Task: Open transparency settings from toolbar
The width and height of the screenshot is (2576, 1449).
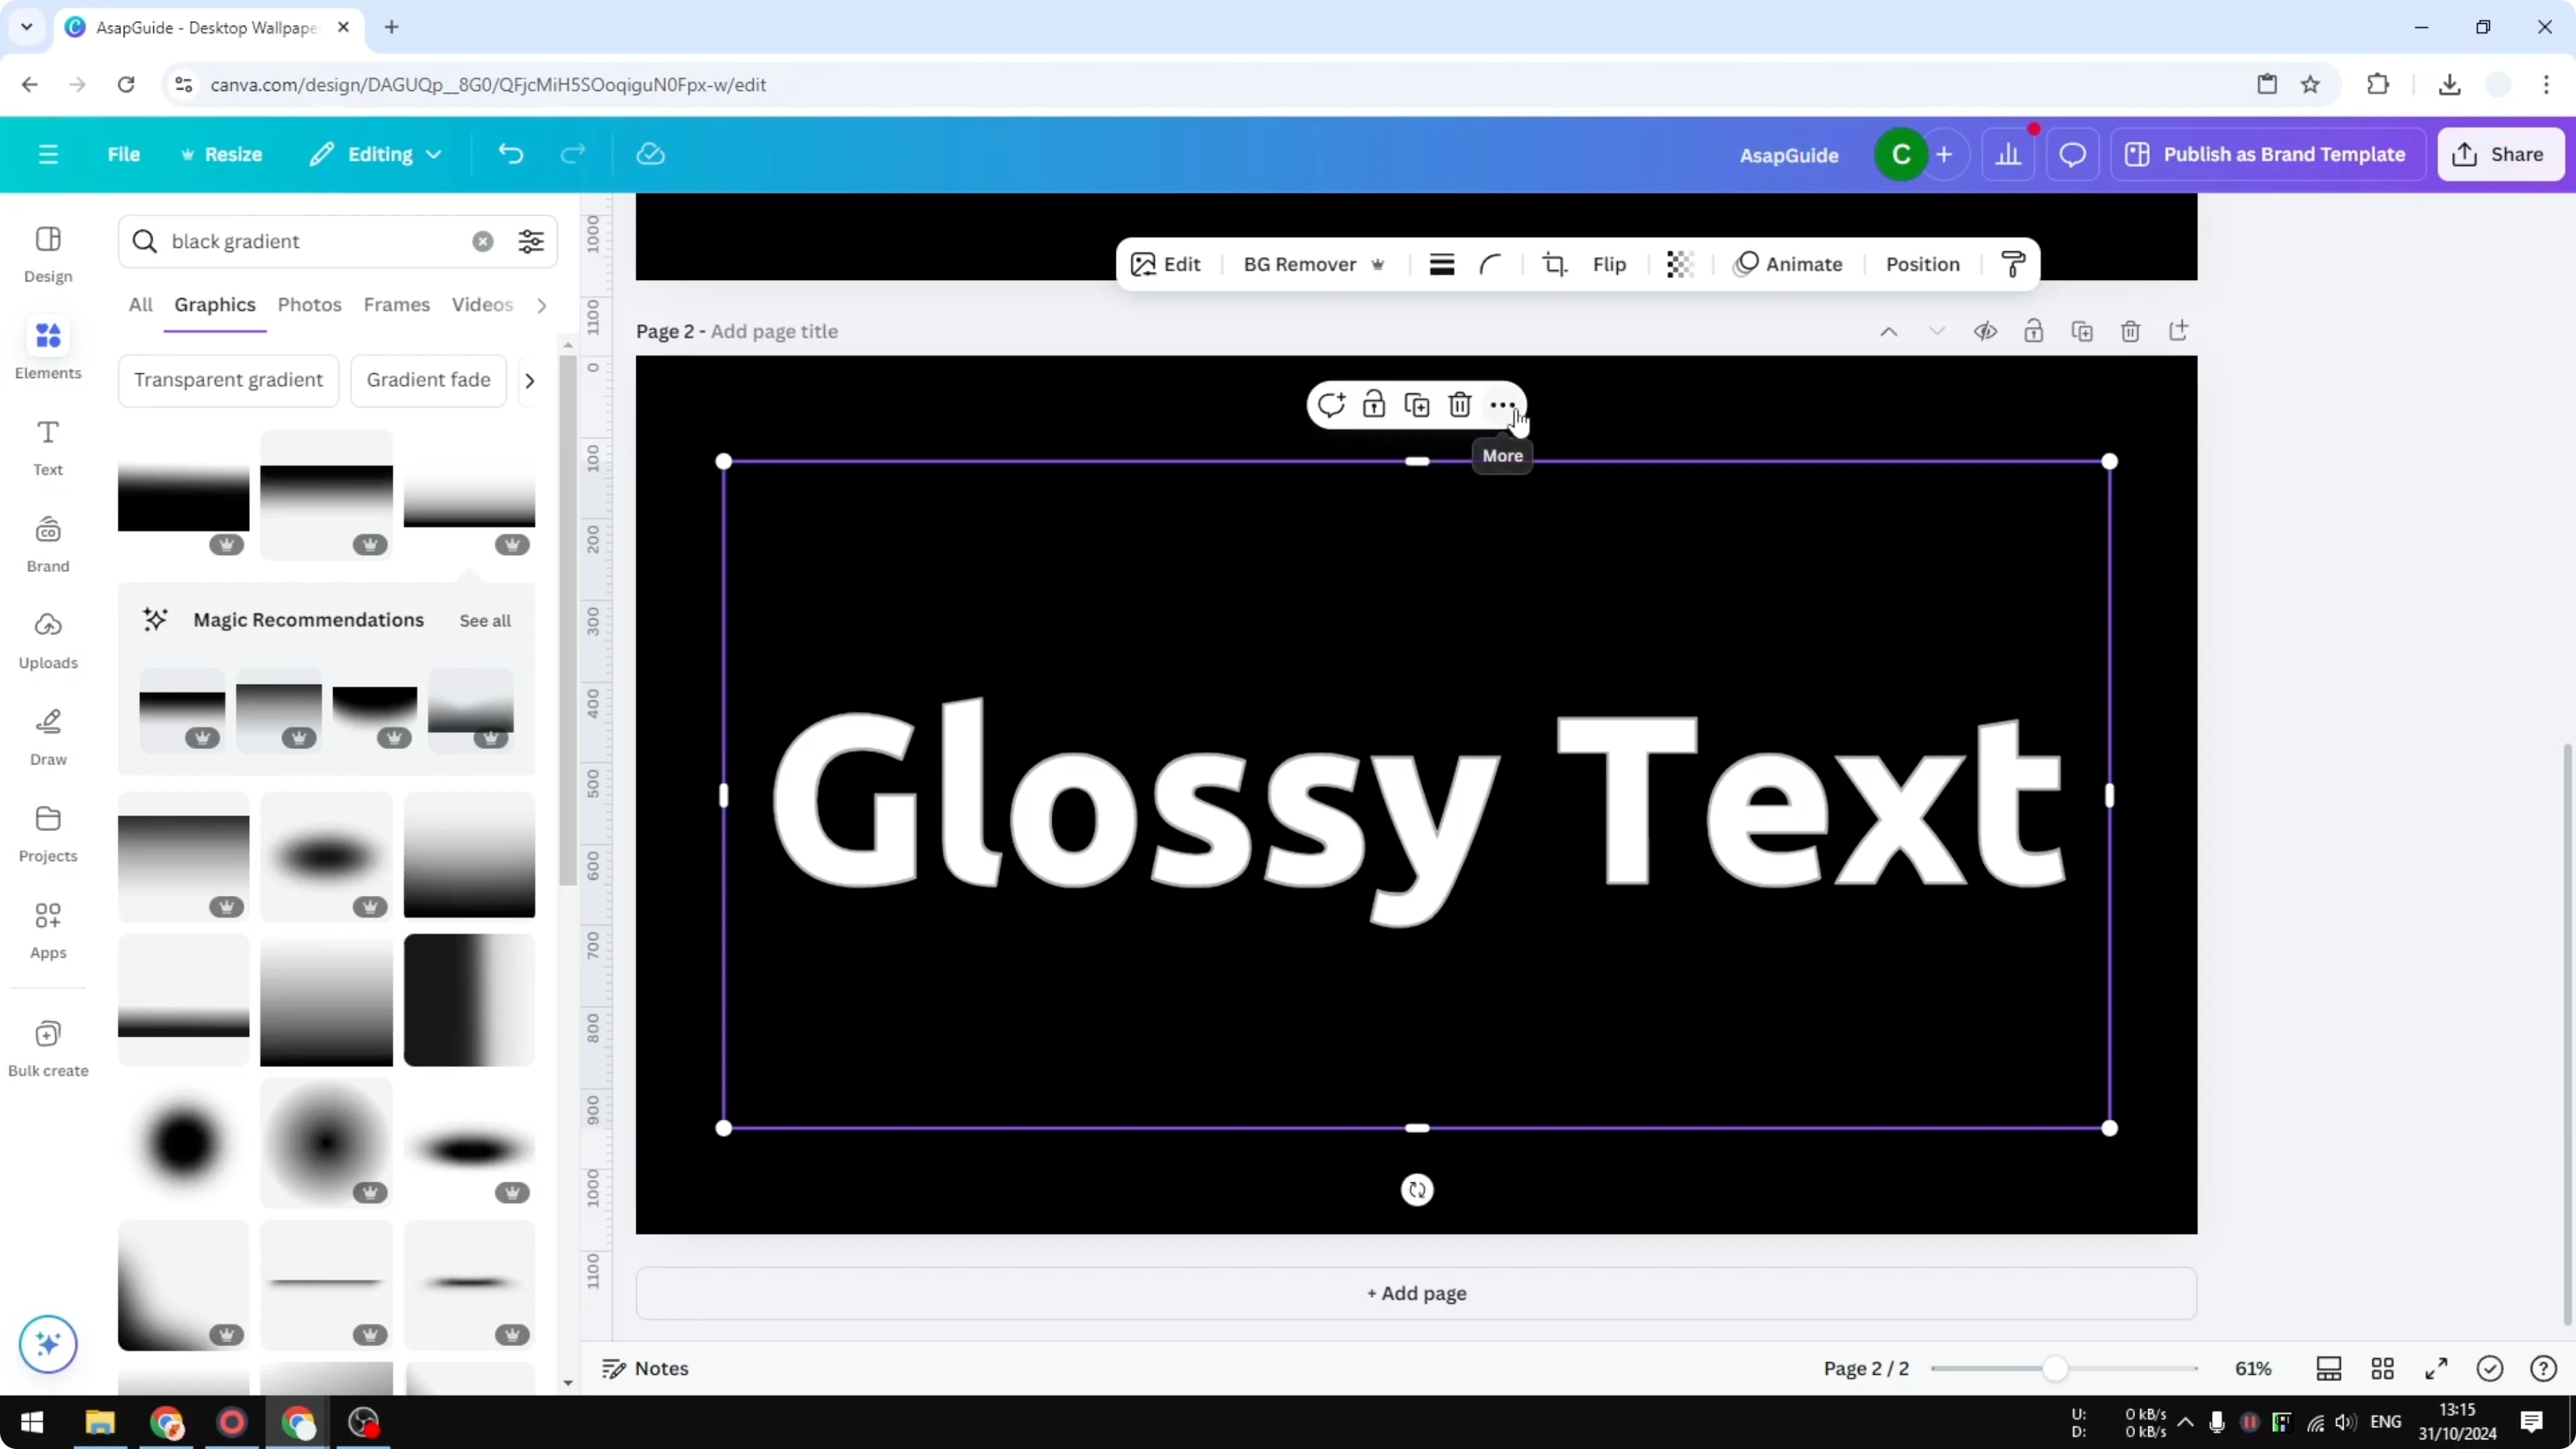Action: pyautogui.click(x=1679, y=264)
